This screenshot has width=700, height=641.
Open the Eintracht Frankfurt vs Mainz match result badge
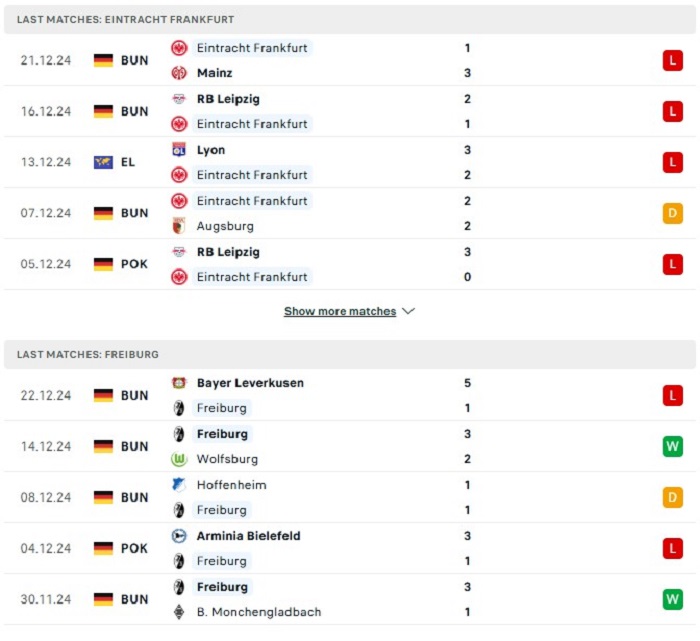[672, 60]
